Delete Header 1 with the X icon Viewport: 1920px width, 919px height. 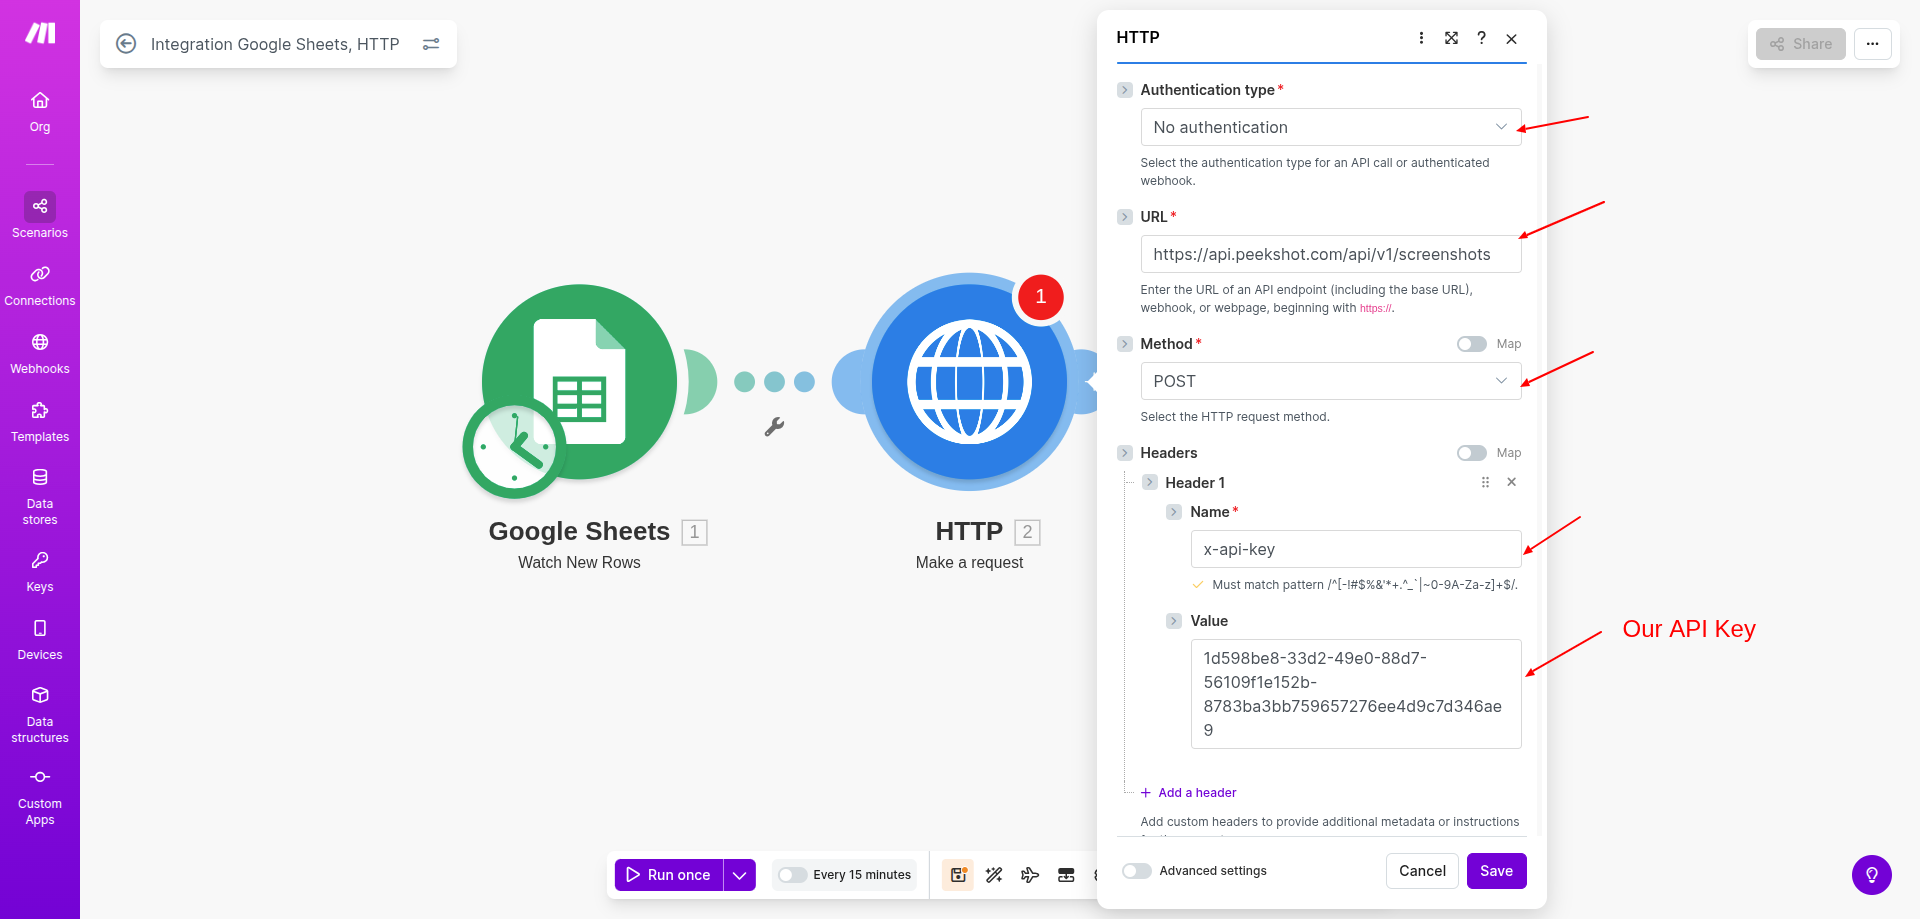[x=1511, y=482]
